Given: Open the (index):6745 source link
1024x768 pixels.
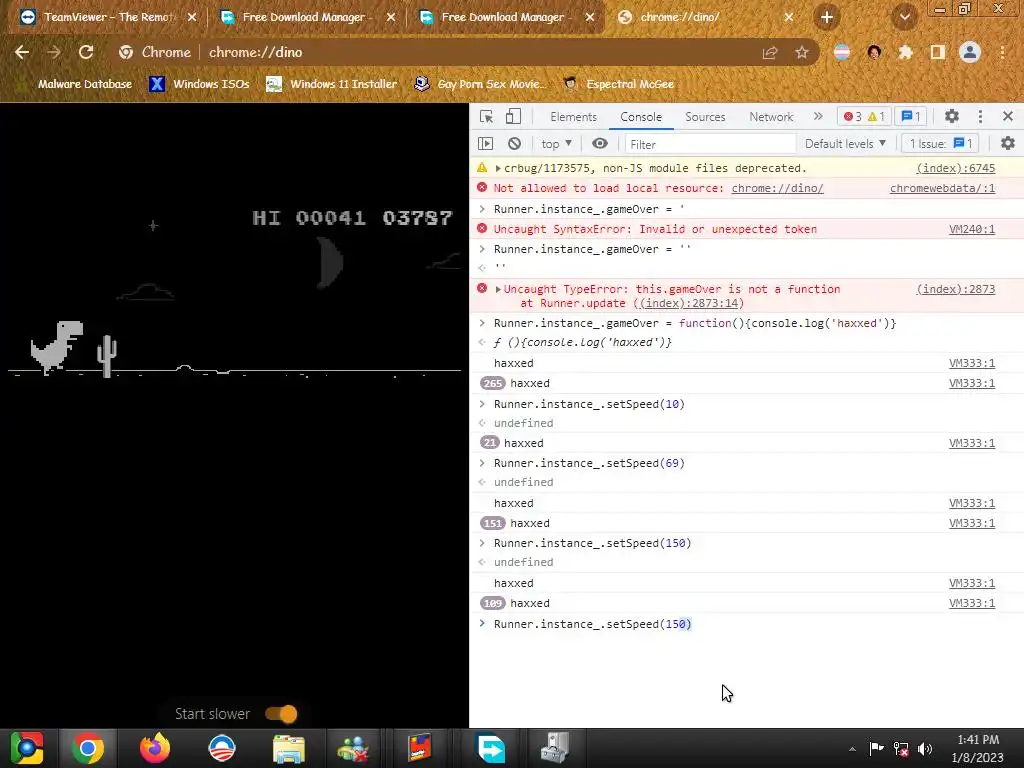Looking at the screenshot, I should pyautogui.click(x=955, y=168).
